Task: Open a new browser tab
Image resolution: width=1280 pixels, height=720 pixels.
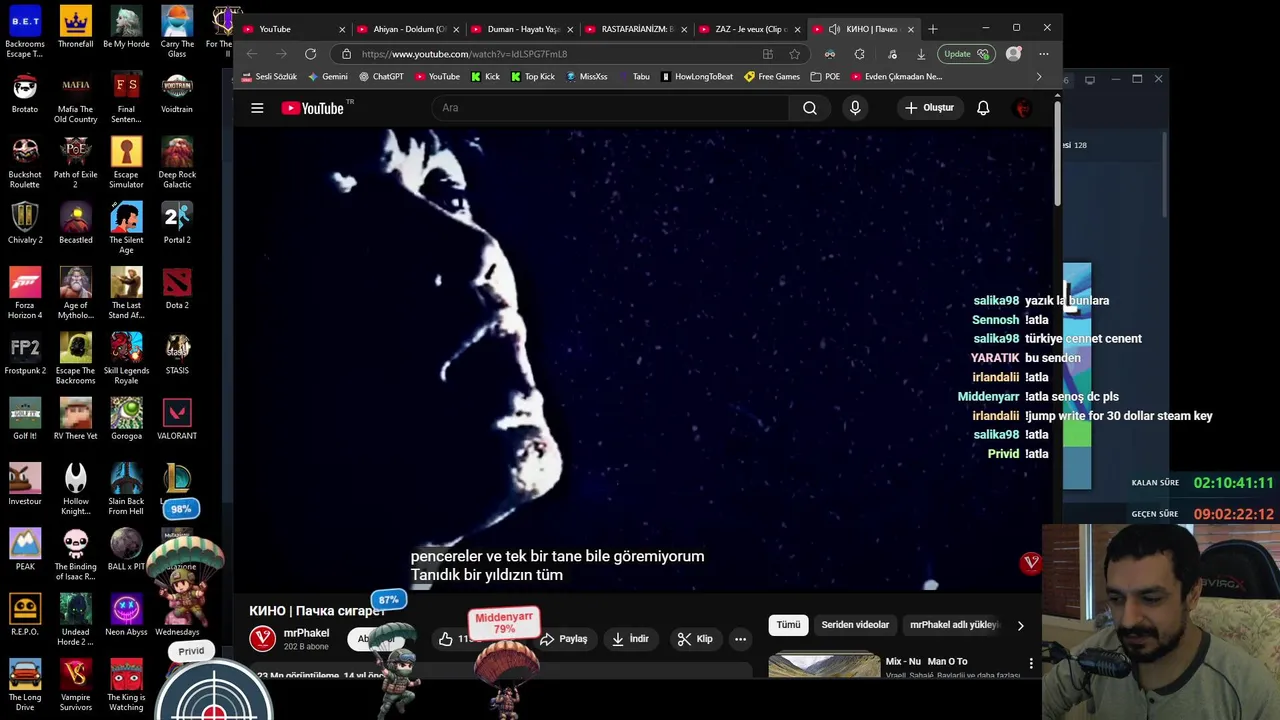Action: tap(933, 29)
